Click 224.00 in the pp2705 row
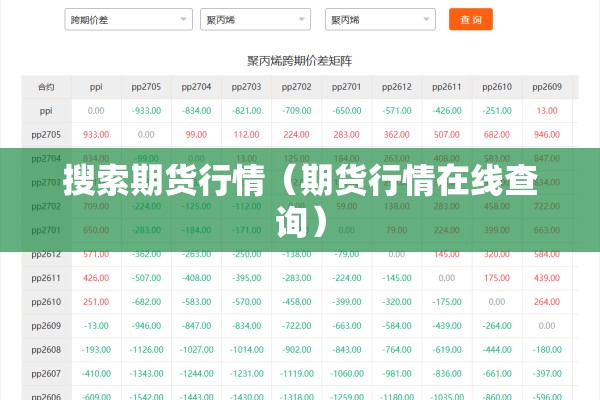 [297, 135]
